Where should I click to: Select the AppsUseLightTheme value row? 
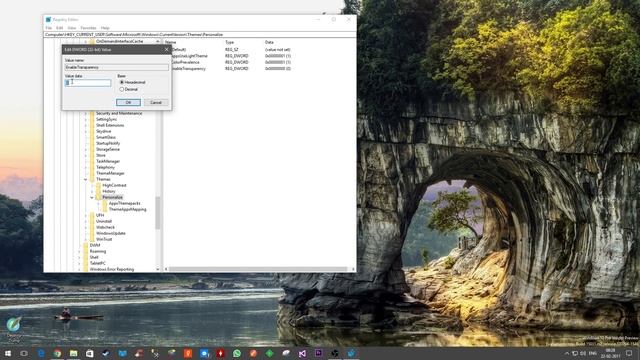[231, 56]
